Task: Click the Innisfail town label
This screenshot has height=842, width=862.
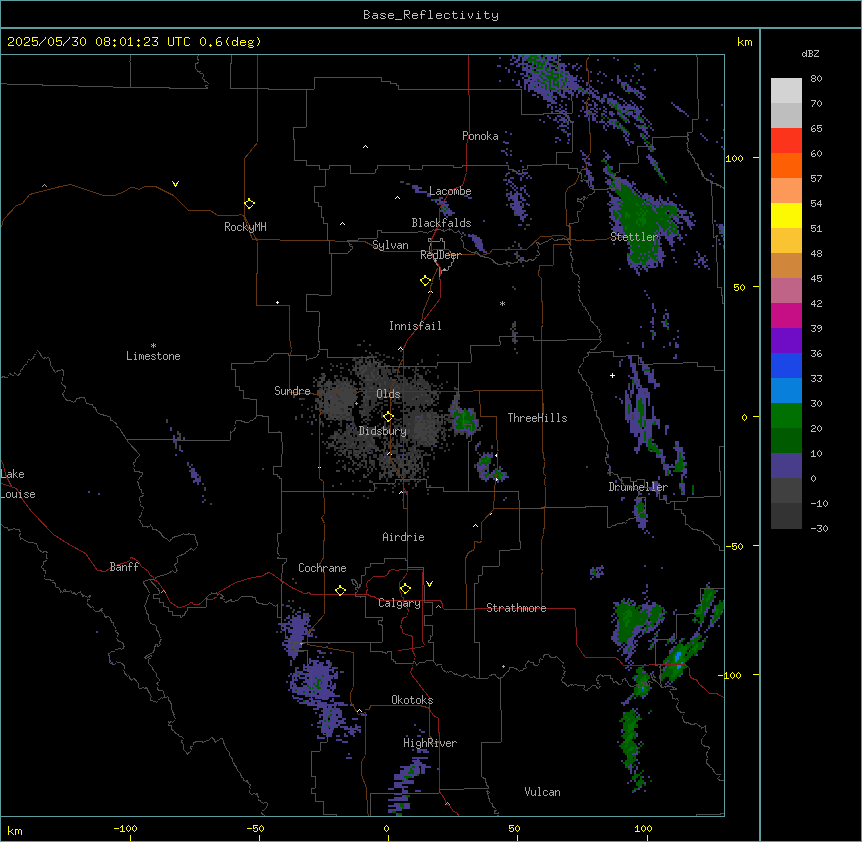Action: pos(415,326)
